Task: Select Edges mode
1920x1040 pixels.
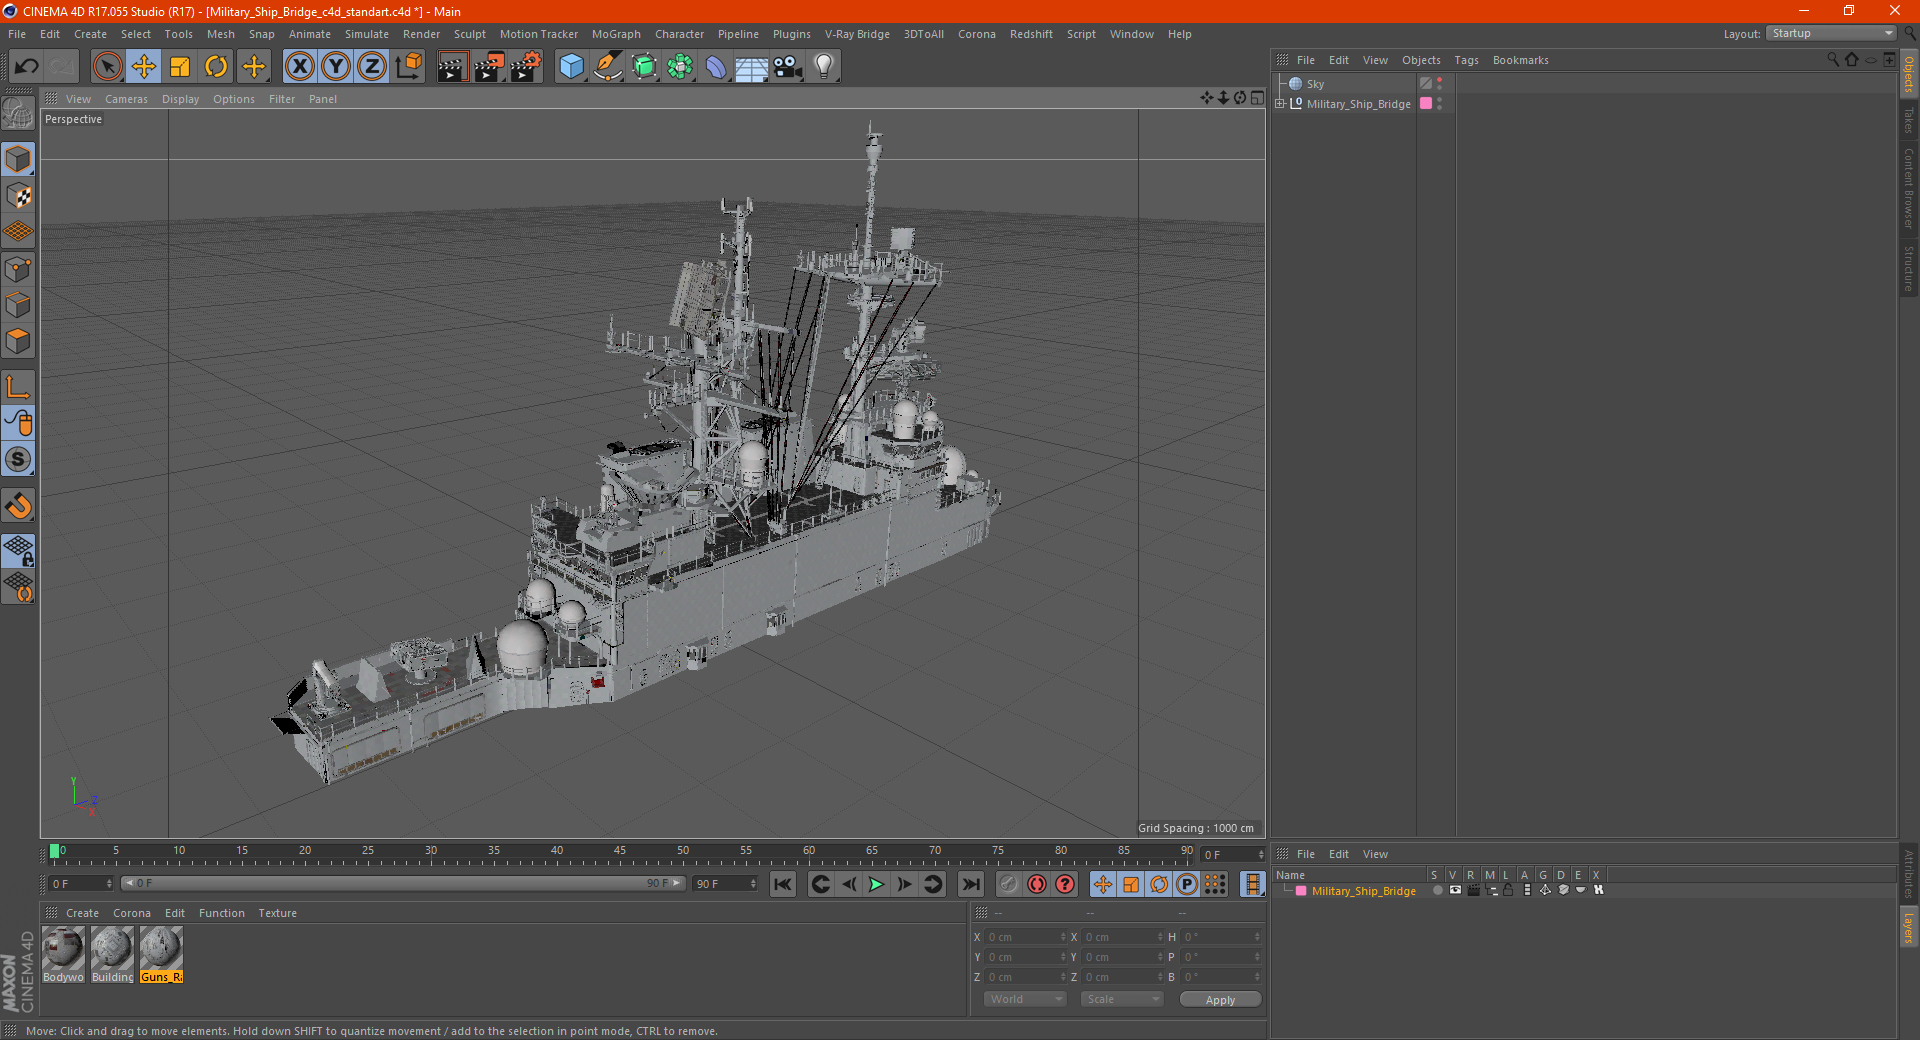Action: (x=18, y=305)
